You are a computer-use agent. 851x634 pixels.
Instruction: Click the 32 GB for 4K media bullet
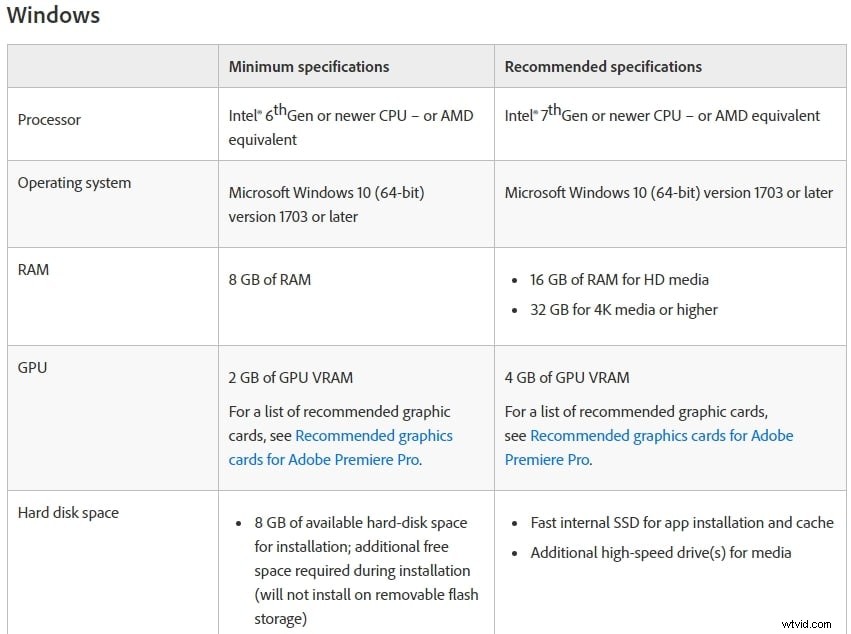(x=623, y=310)
